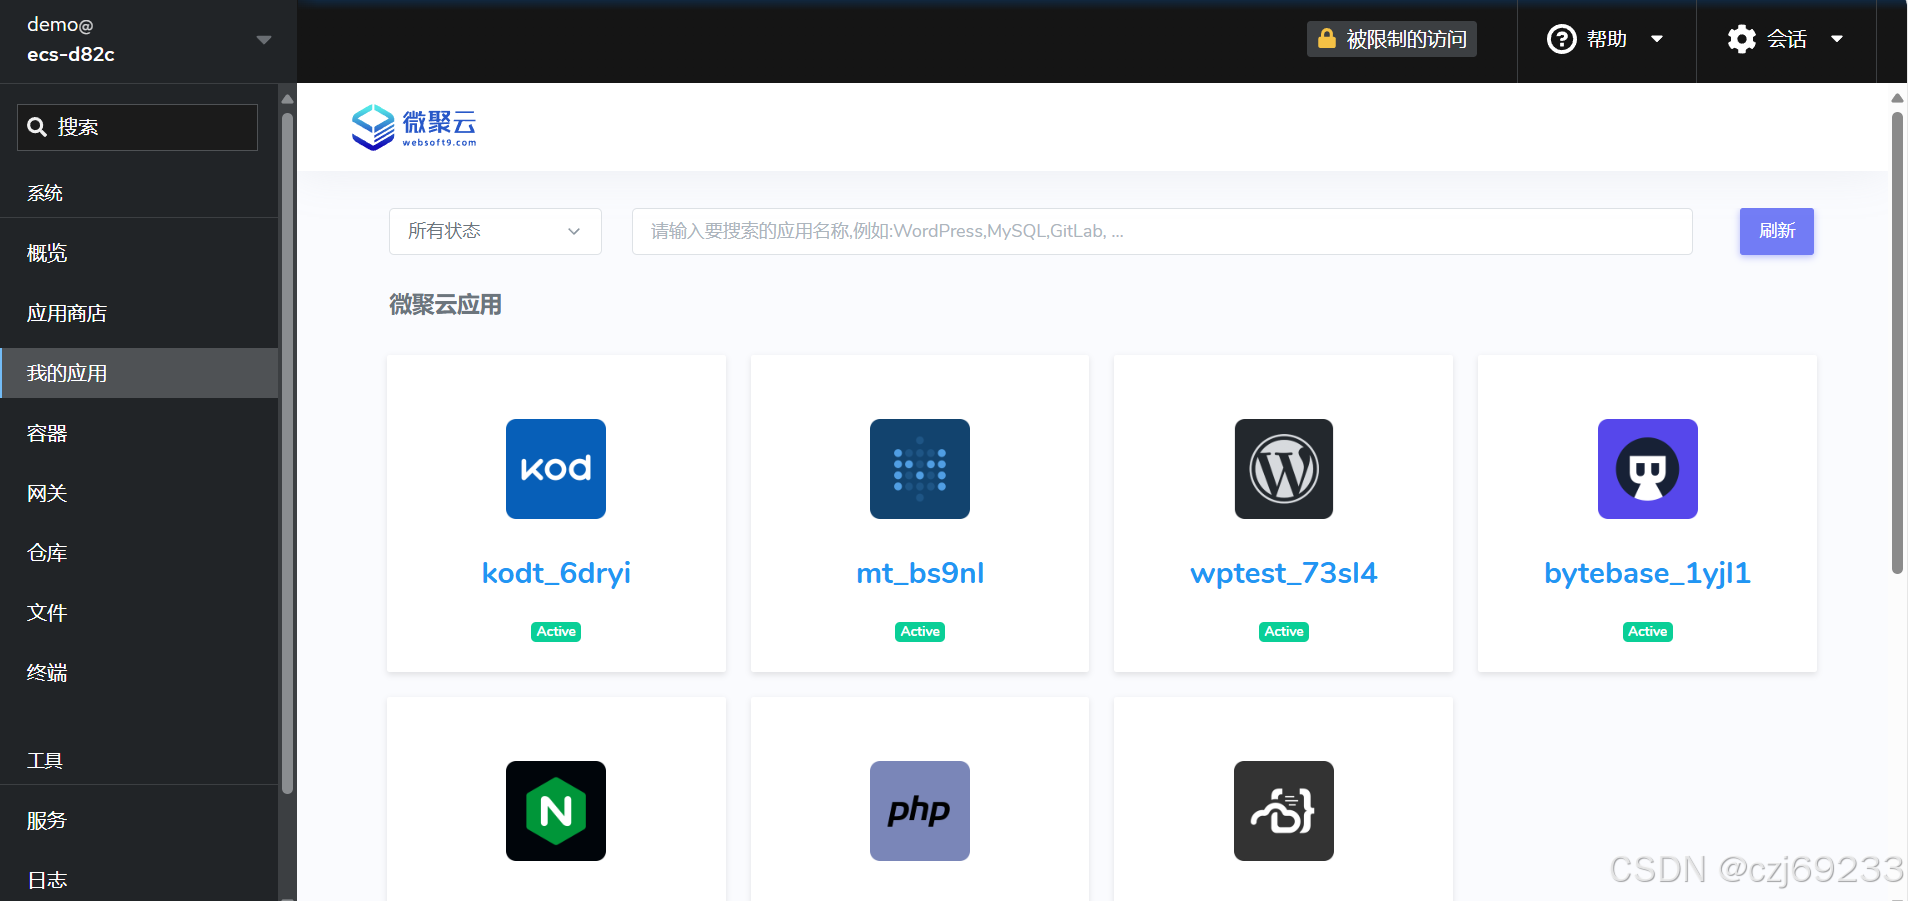
Task: Open the PHP app icon
Action: (x=919, y=811)
